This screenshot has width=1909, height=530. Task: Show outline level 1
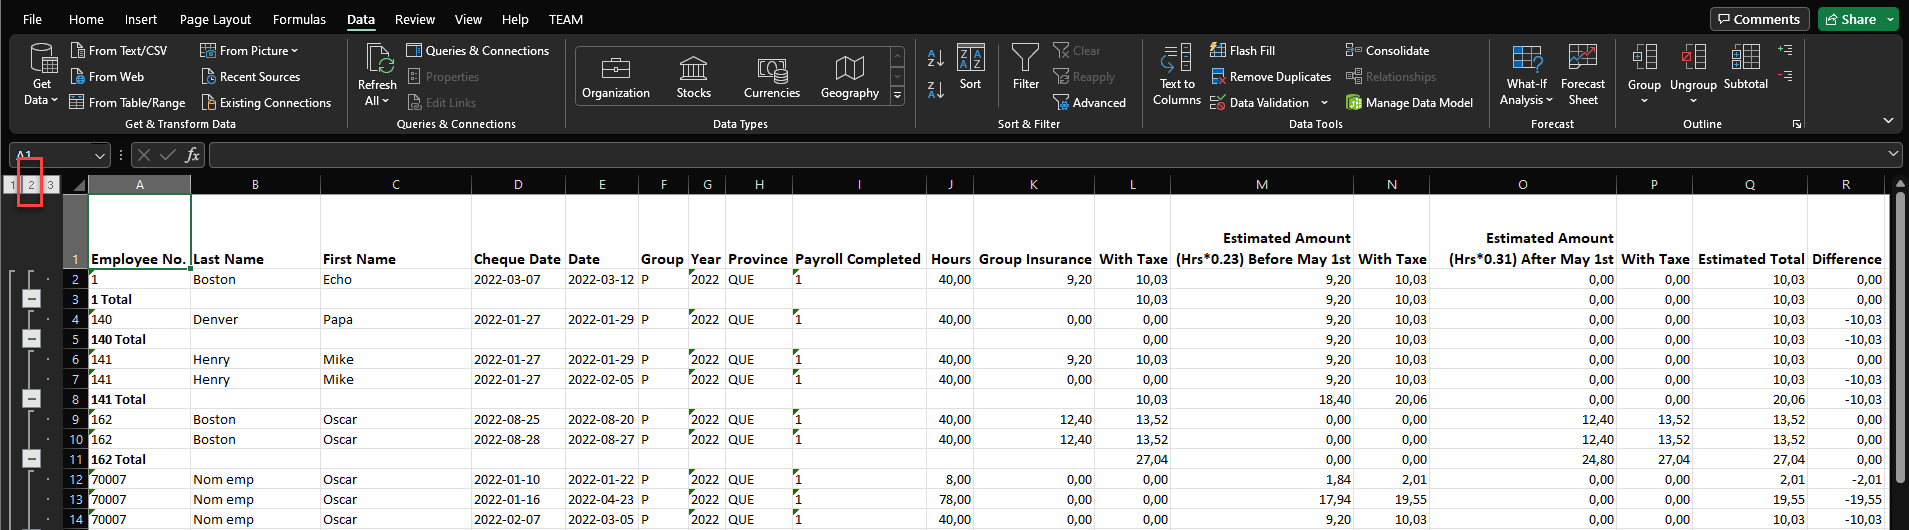click(11, 184)
